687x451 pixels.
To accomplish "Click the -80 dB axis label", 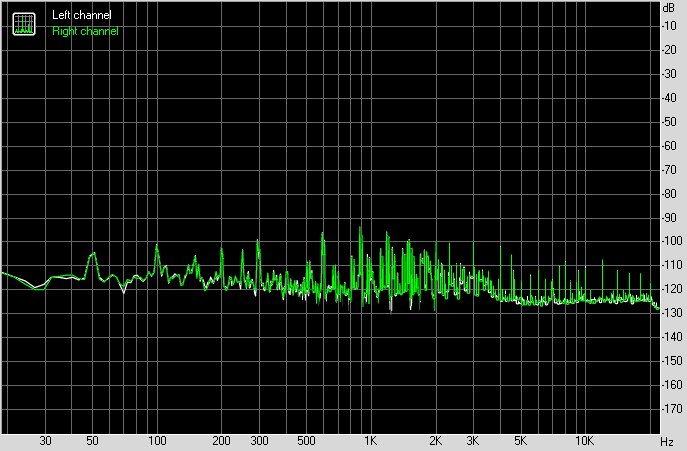I will coord(669,193).
